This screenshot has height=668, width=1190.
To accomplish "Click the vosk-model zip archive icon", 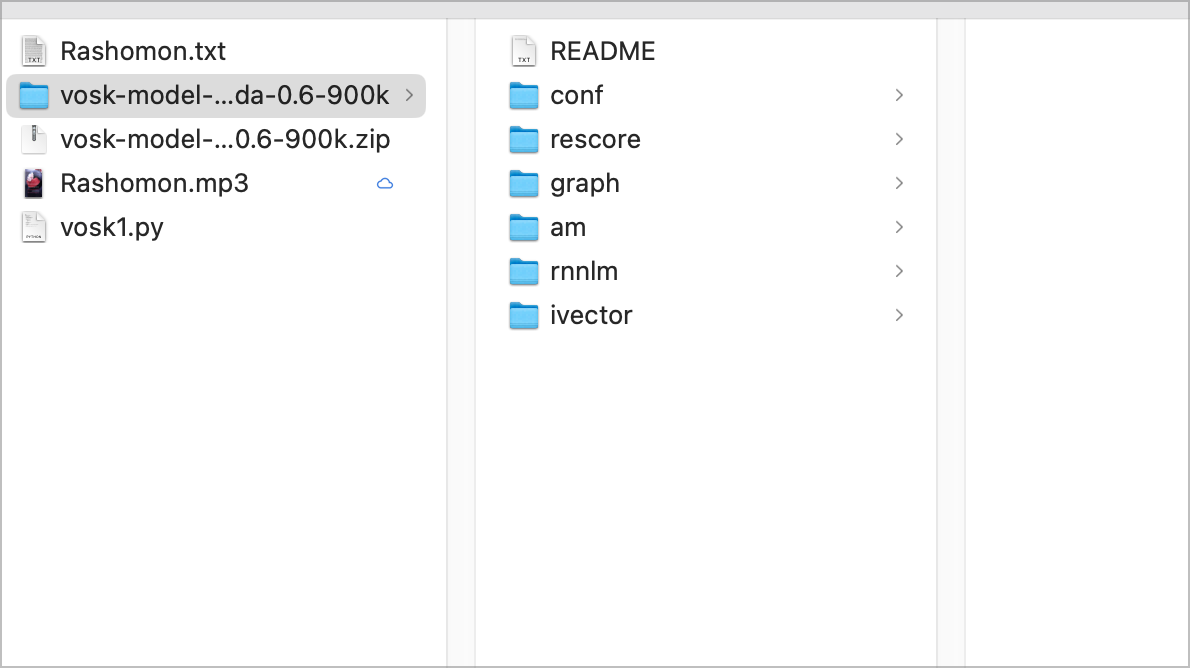I will (x=33, y=139).
